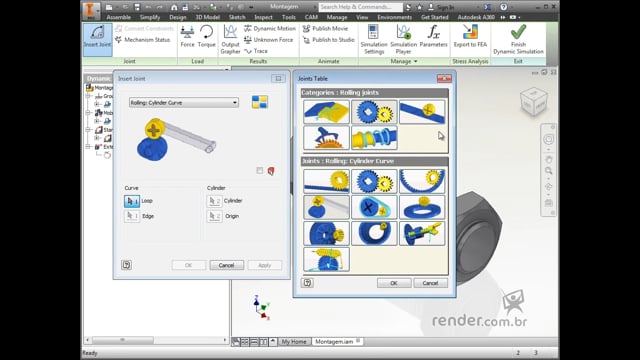This screenshot has height=360, width=640.
Task: Select the rack and pinion joint thumbnail
Action: 327,181
